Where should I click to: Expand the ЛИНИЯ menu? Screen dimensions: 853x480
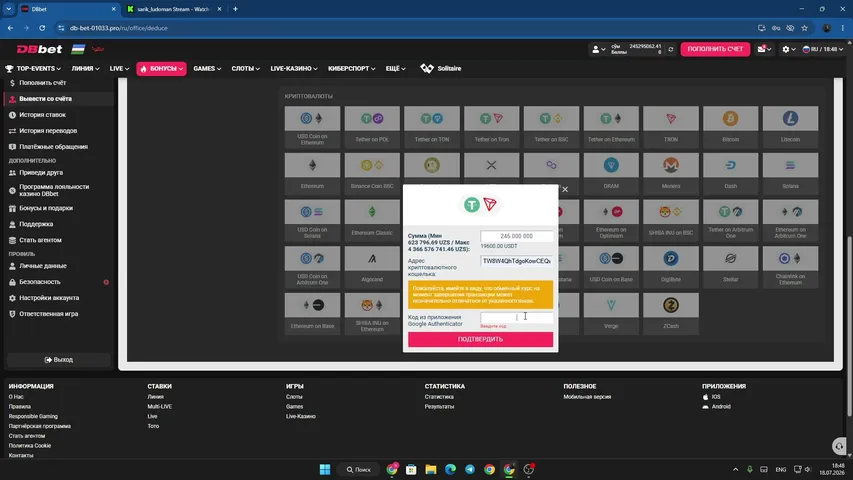point(85,69)
